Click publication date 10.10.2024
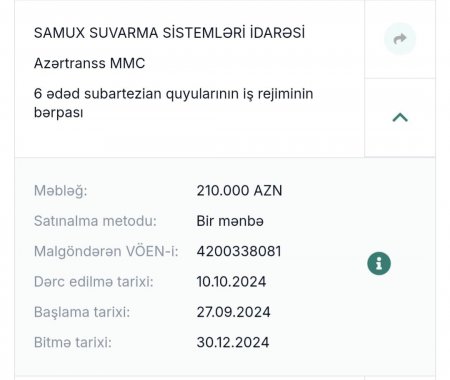The width and height of the screenshot is (450, 380). (x=231, y=282)
